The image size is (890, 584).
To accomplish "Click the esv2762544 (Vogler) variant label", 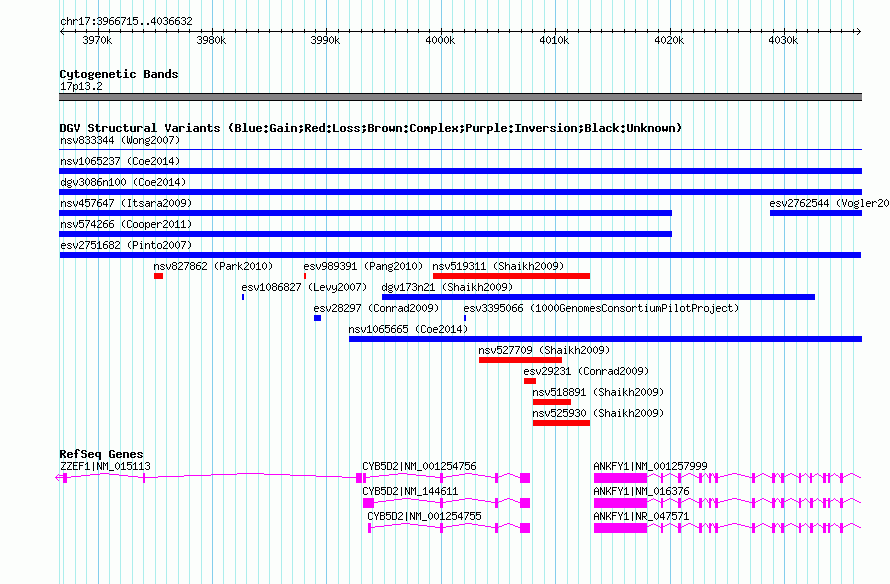I will click(829, 203).
